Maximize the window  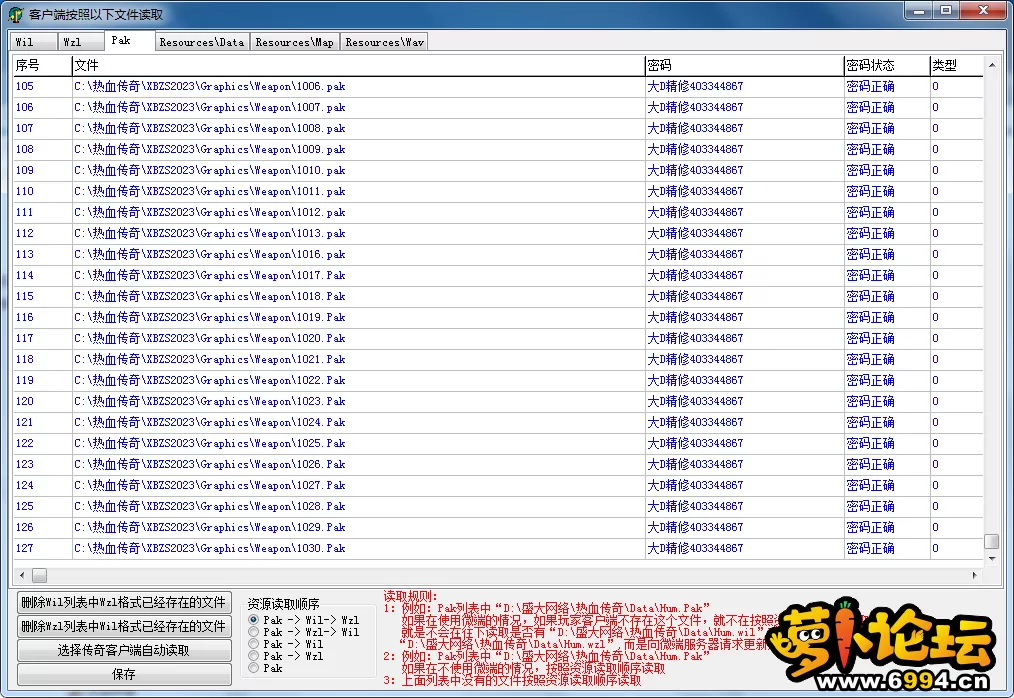pos(946,10)
